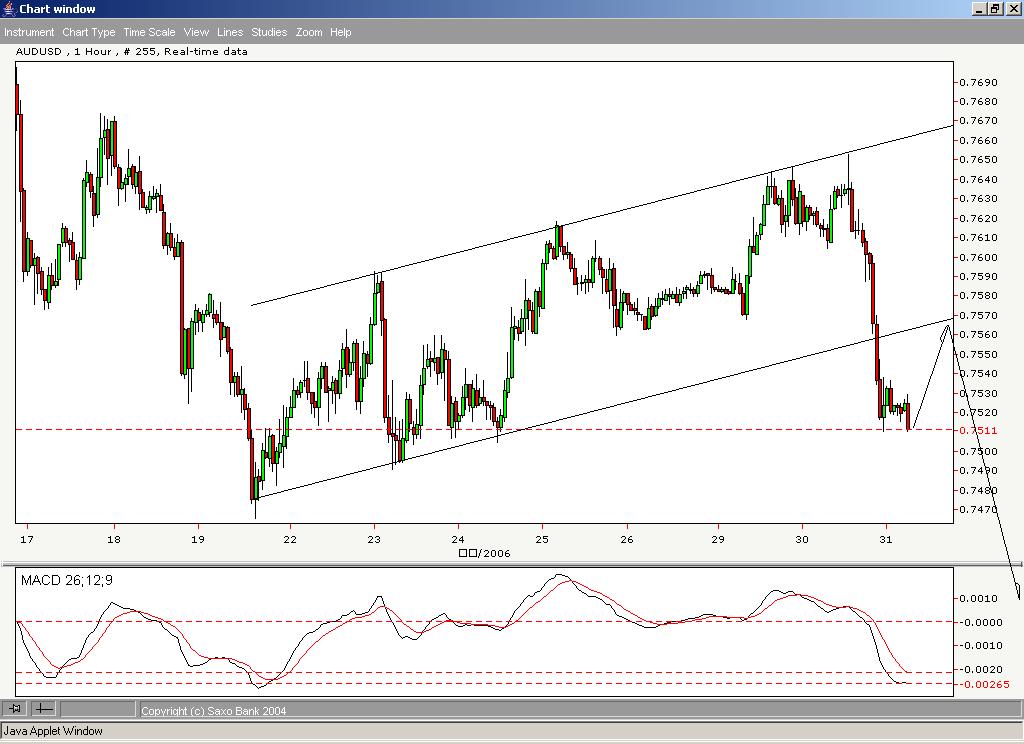Click the Copyright Saxo Bank 2004 text
The width and height of the screenshot is (1024, 744).
click(x=213, y=710)
